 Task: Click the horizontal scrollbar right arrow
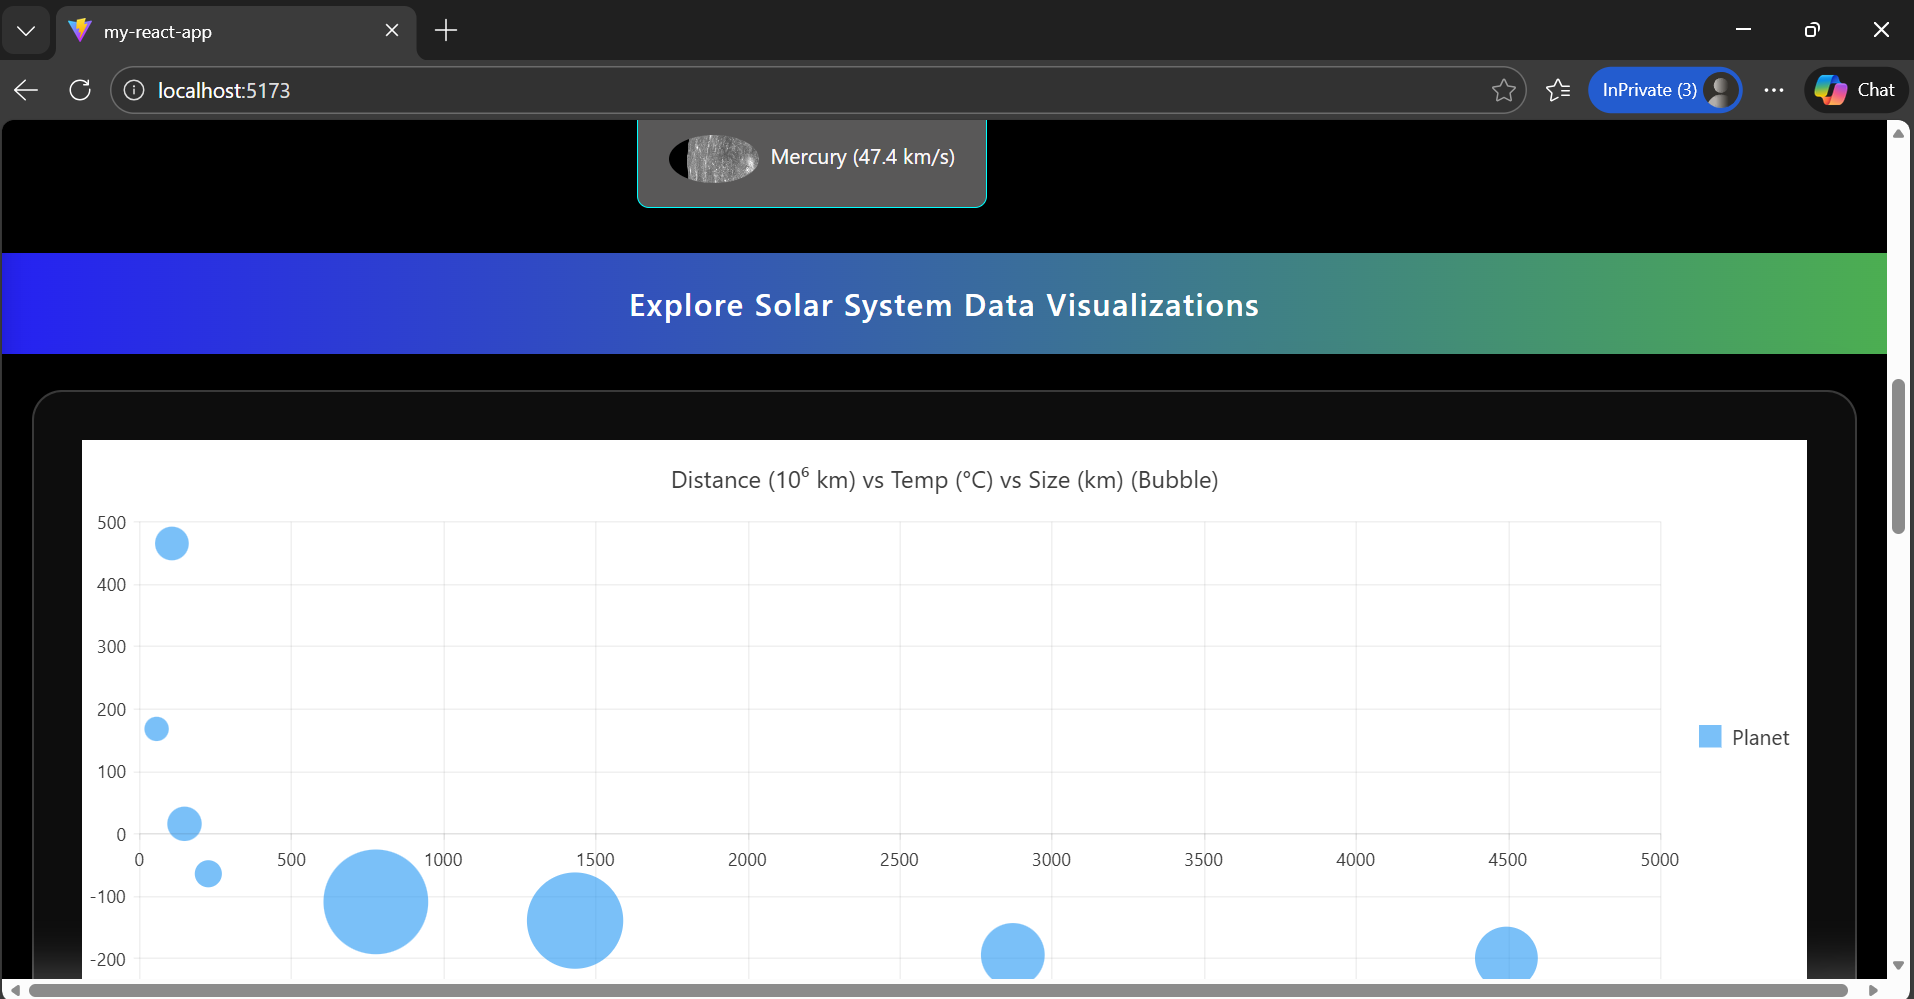point(1873,990)
